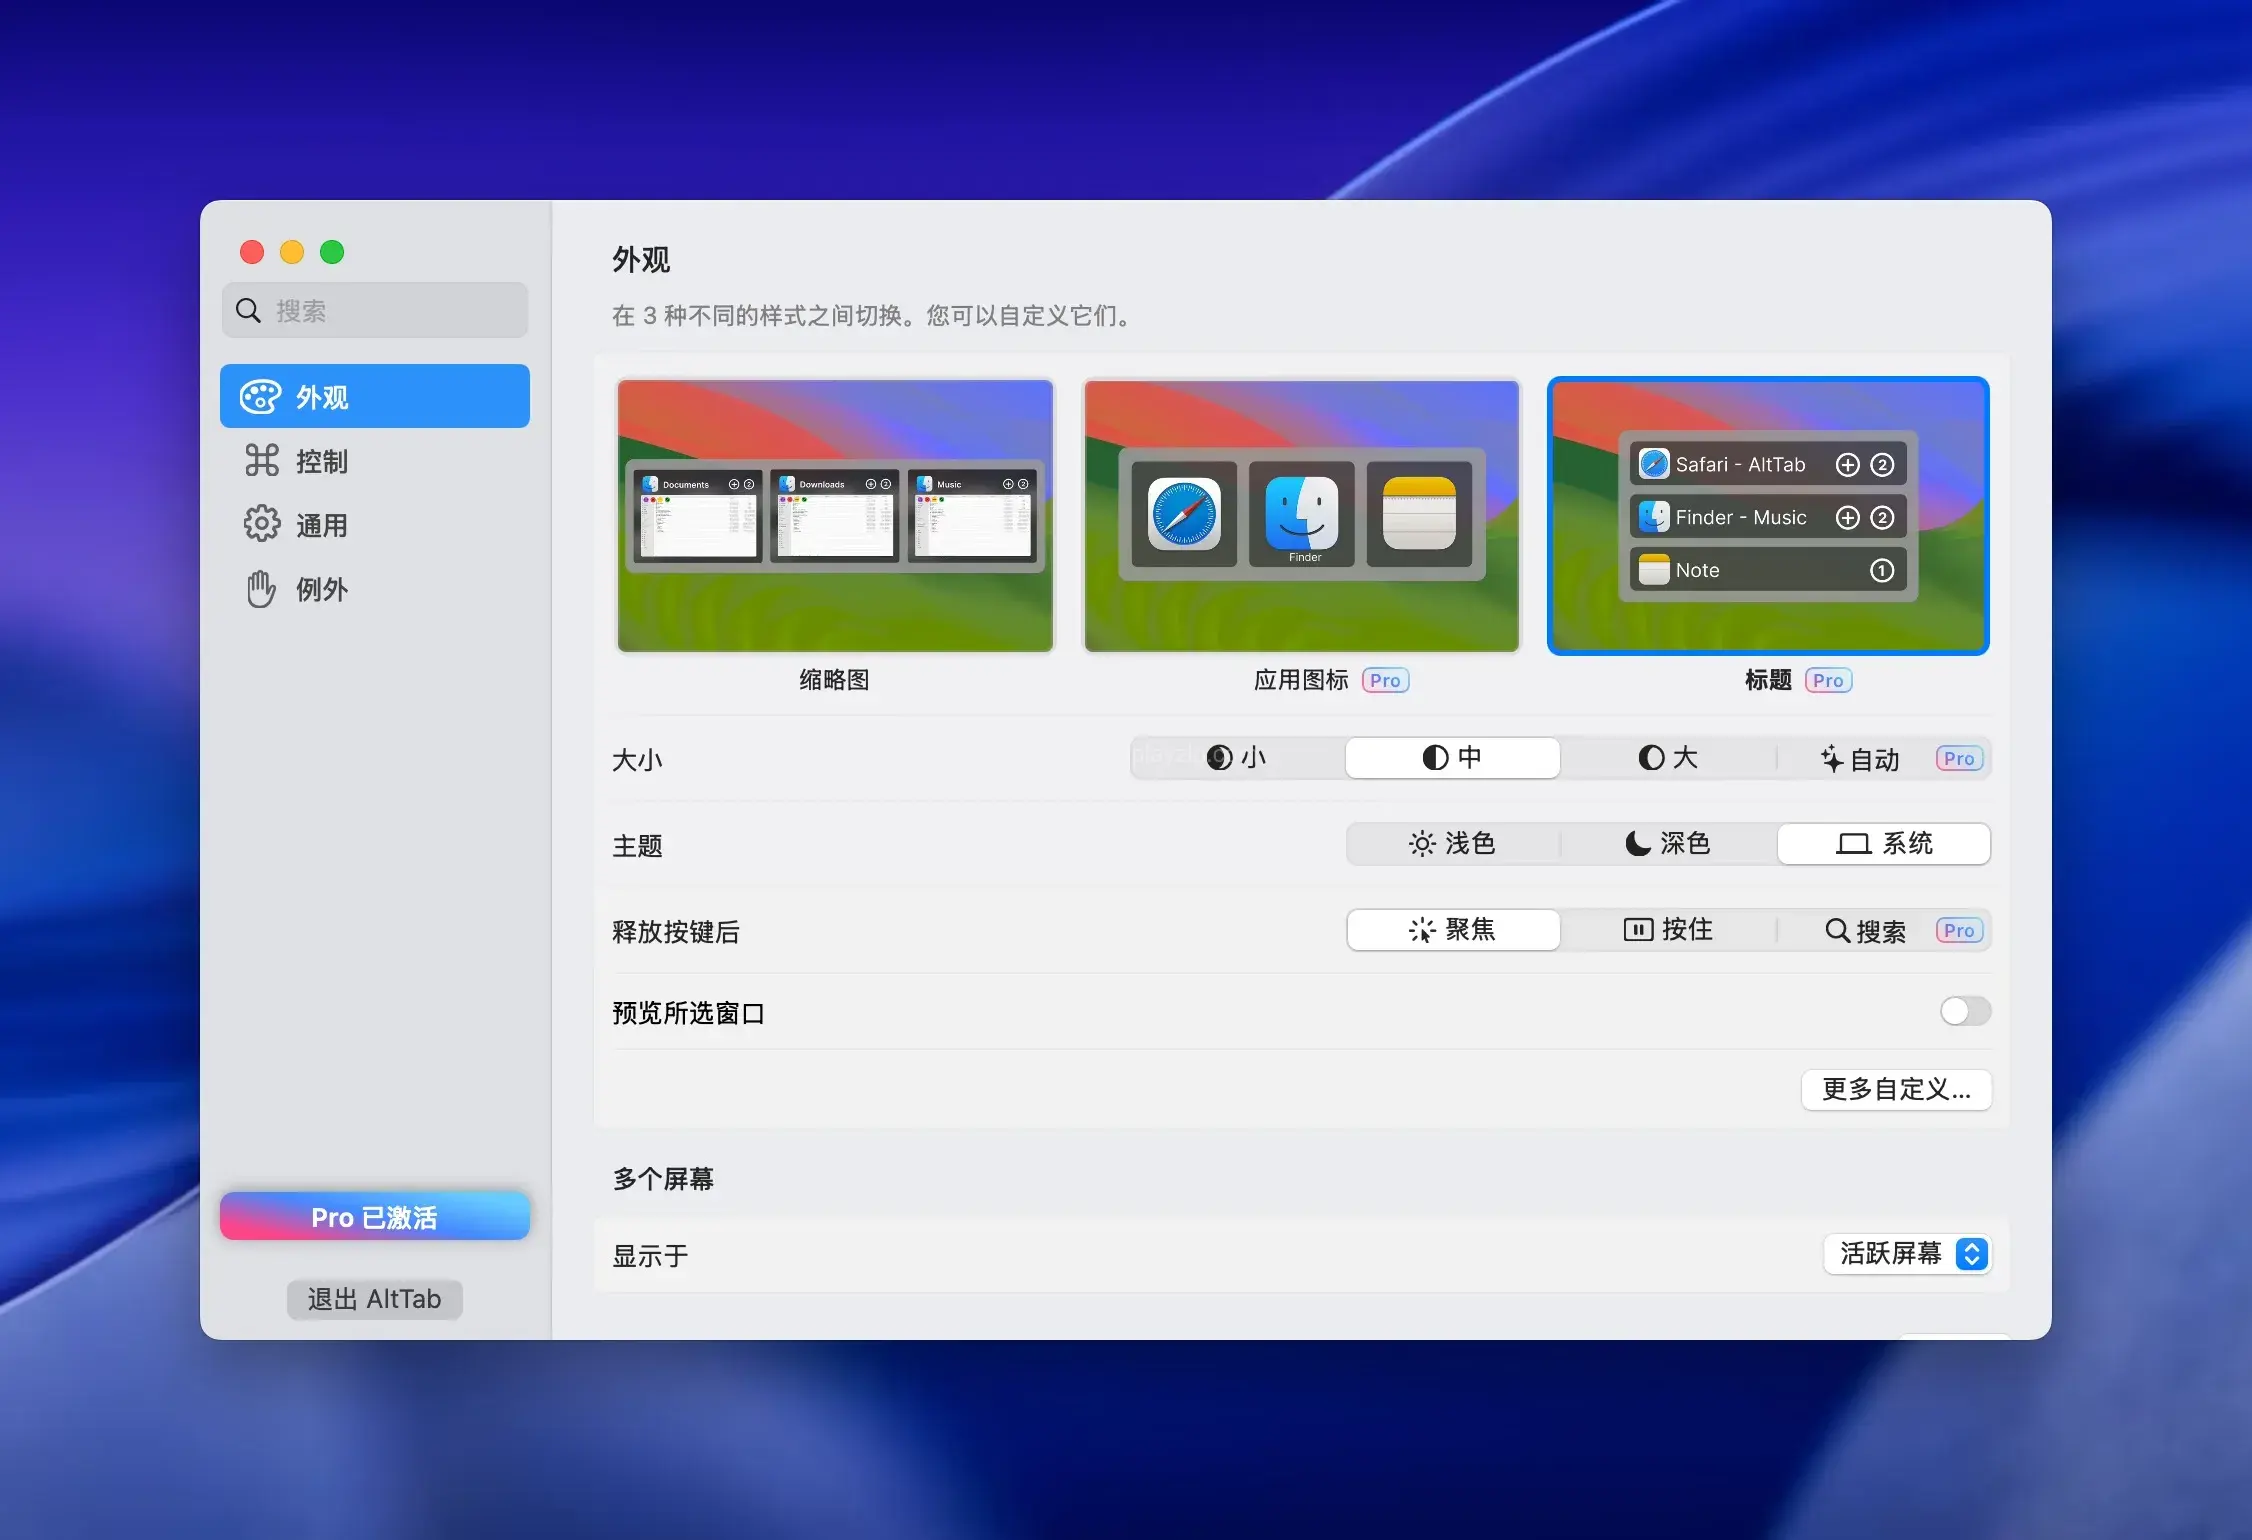Click the Note row in the 标题 preview
This screenshot has height=1540, width=2252.
1768,570
